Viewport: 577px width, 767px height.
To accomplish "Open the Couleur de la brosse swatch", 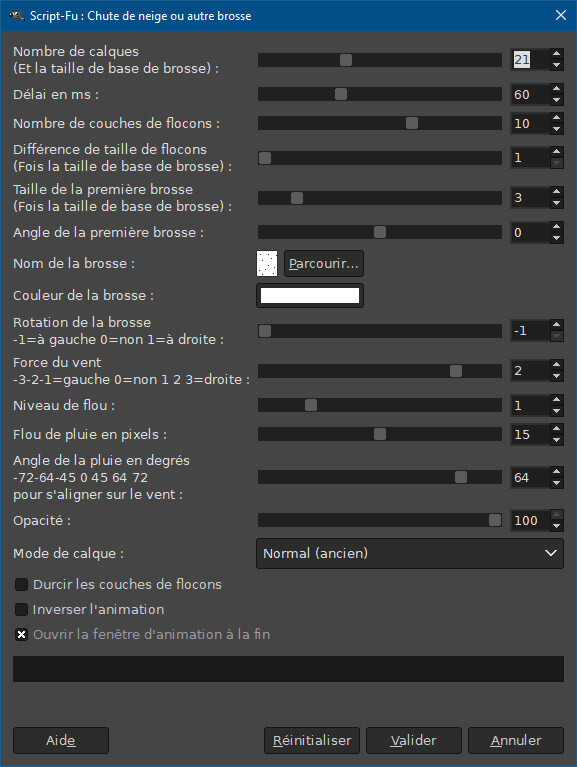I will click(310, 295).
